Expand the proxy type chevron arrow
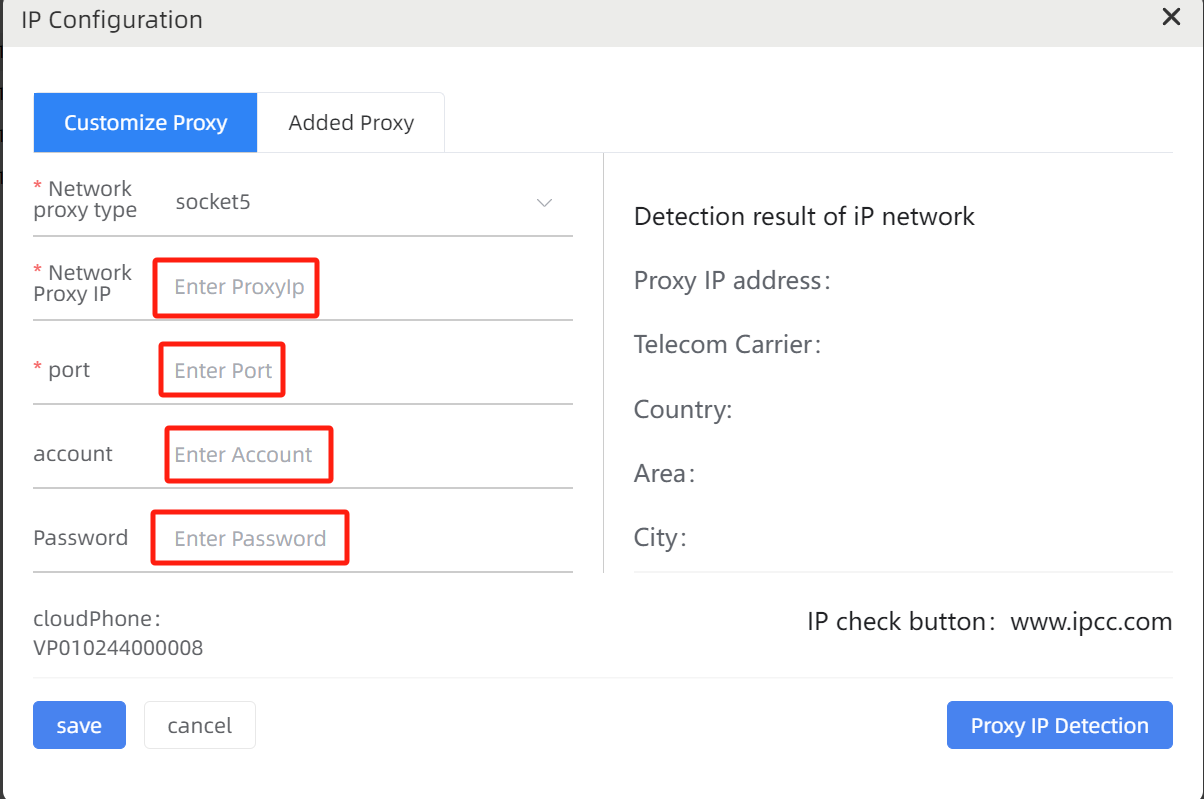The width and height of the screenshot is (1204, 799). [x=544, y=203]
